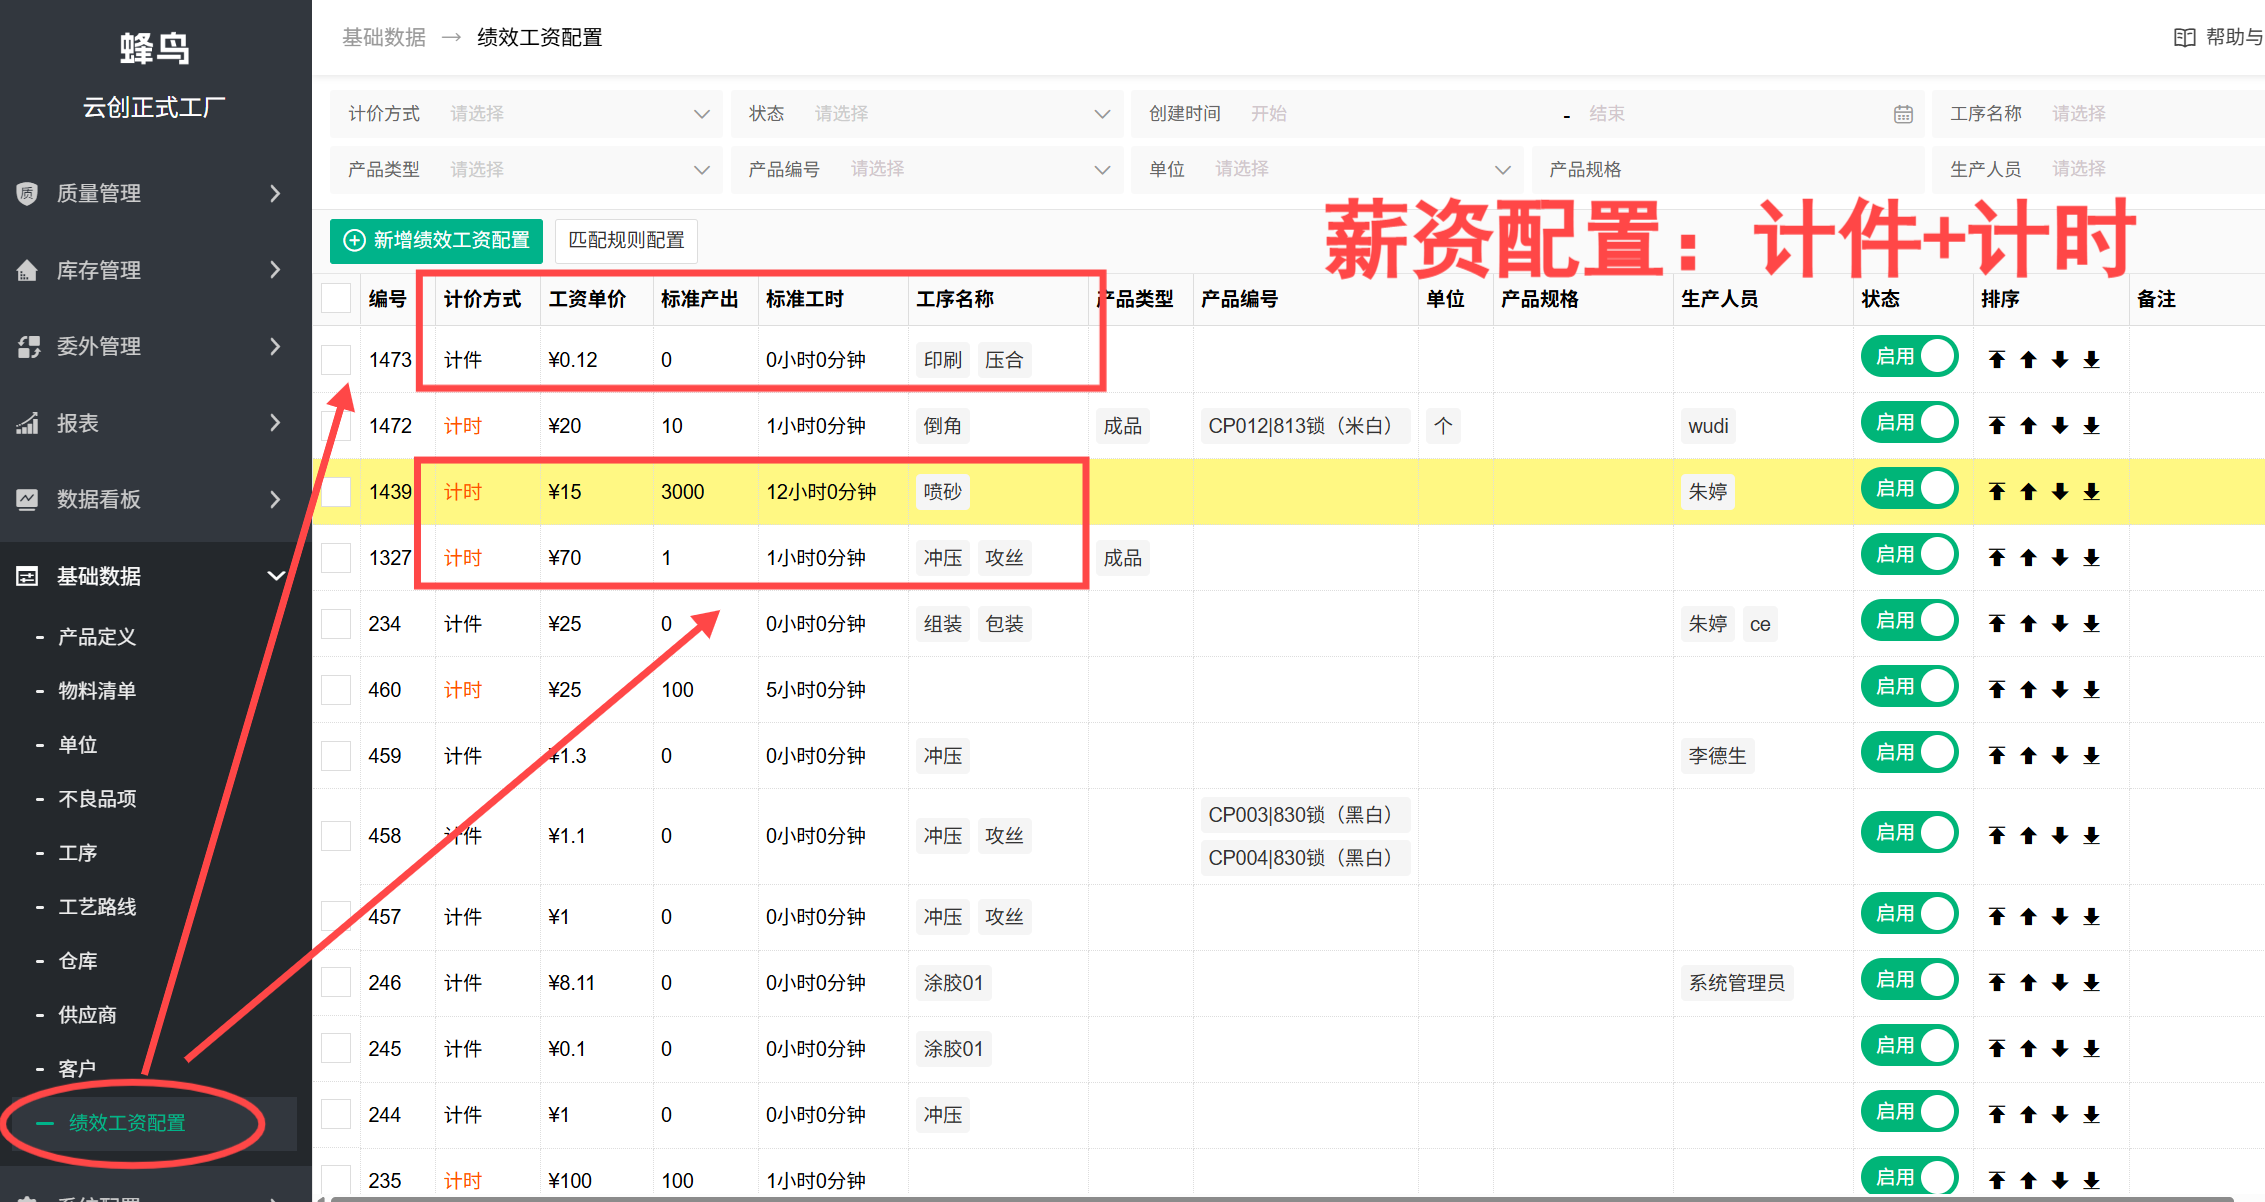Click move-to-bottom arrow in row 1472
This screenshot has height=1202, width=2265.
click(2091, 426)
